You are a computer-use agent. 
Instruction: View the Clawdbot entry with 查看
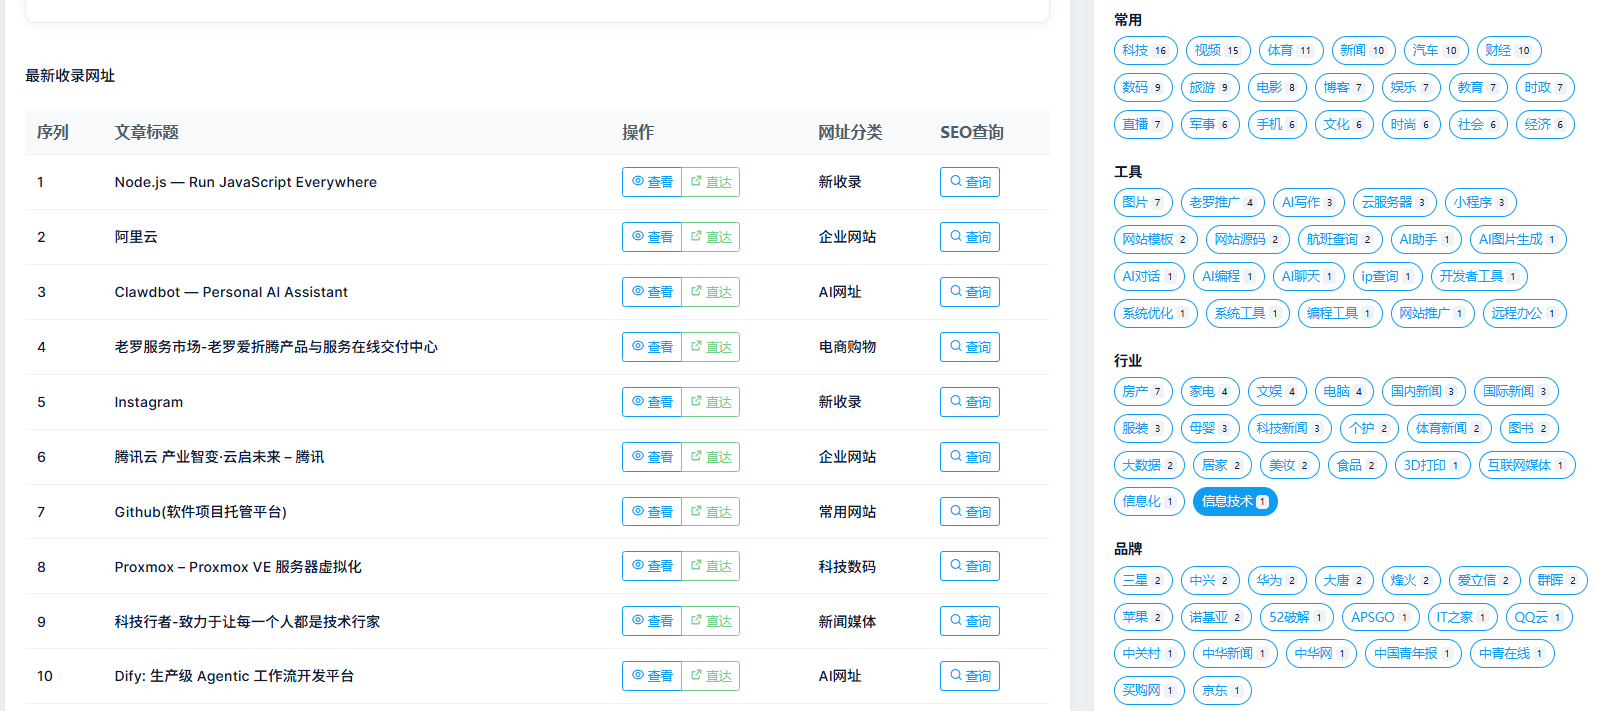click(x=652, y=292)
